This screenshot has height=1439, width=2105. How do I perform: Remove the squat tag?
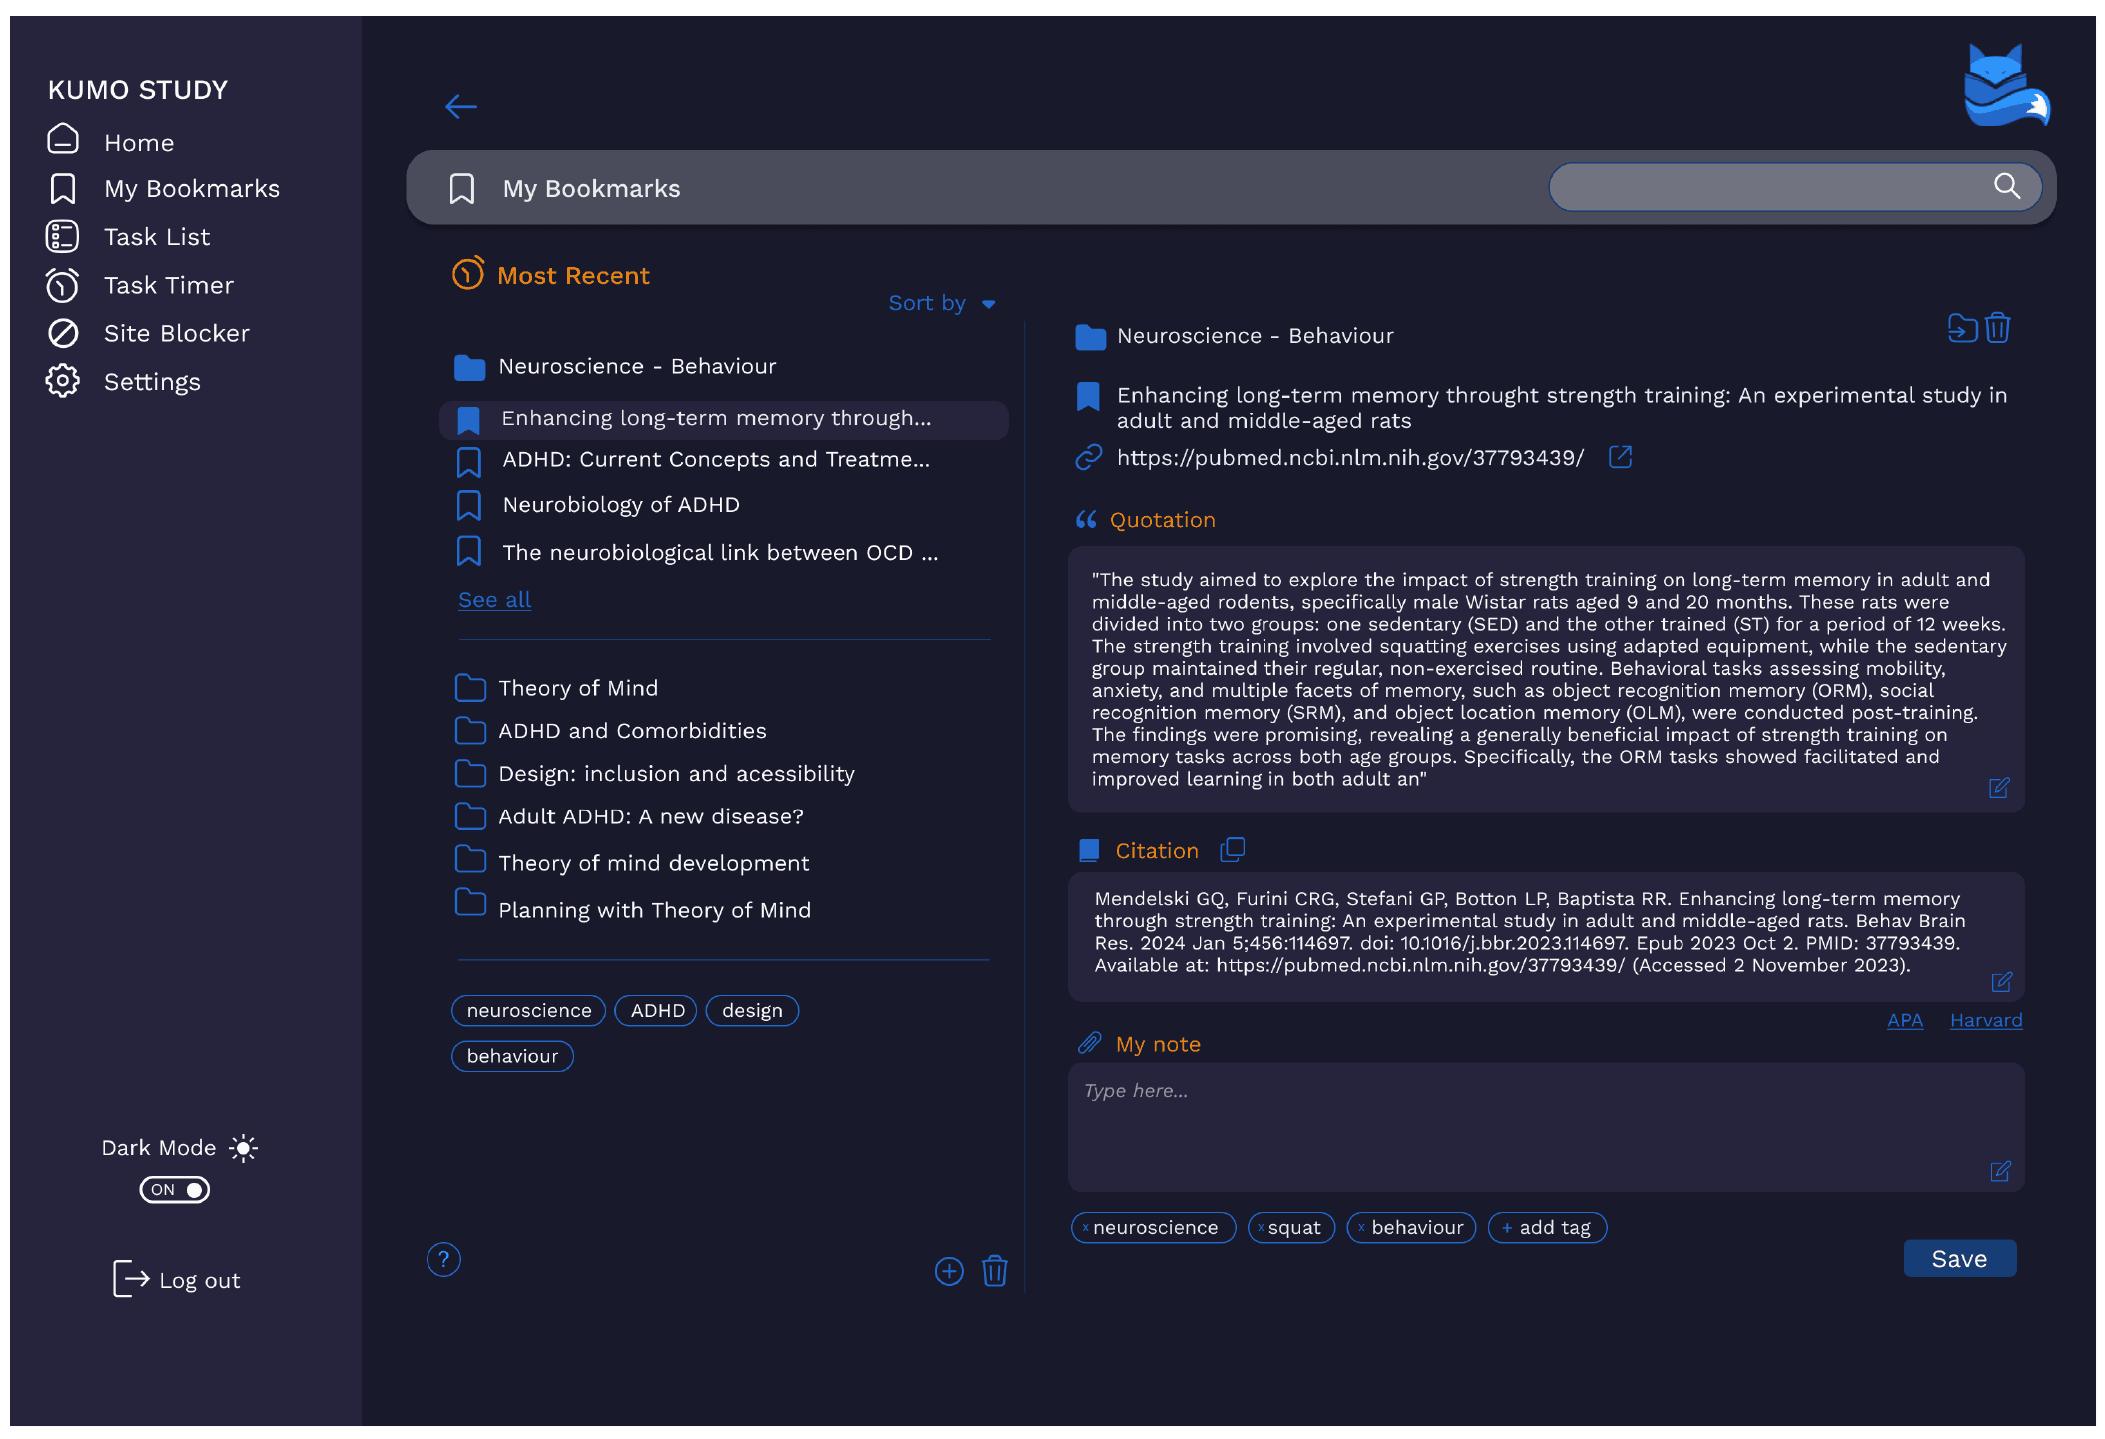[1261, 1228]
